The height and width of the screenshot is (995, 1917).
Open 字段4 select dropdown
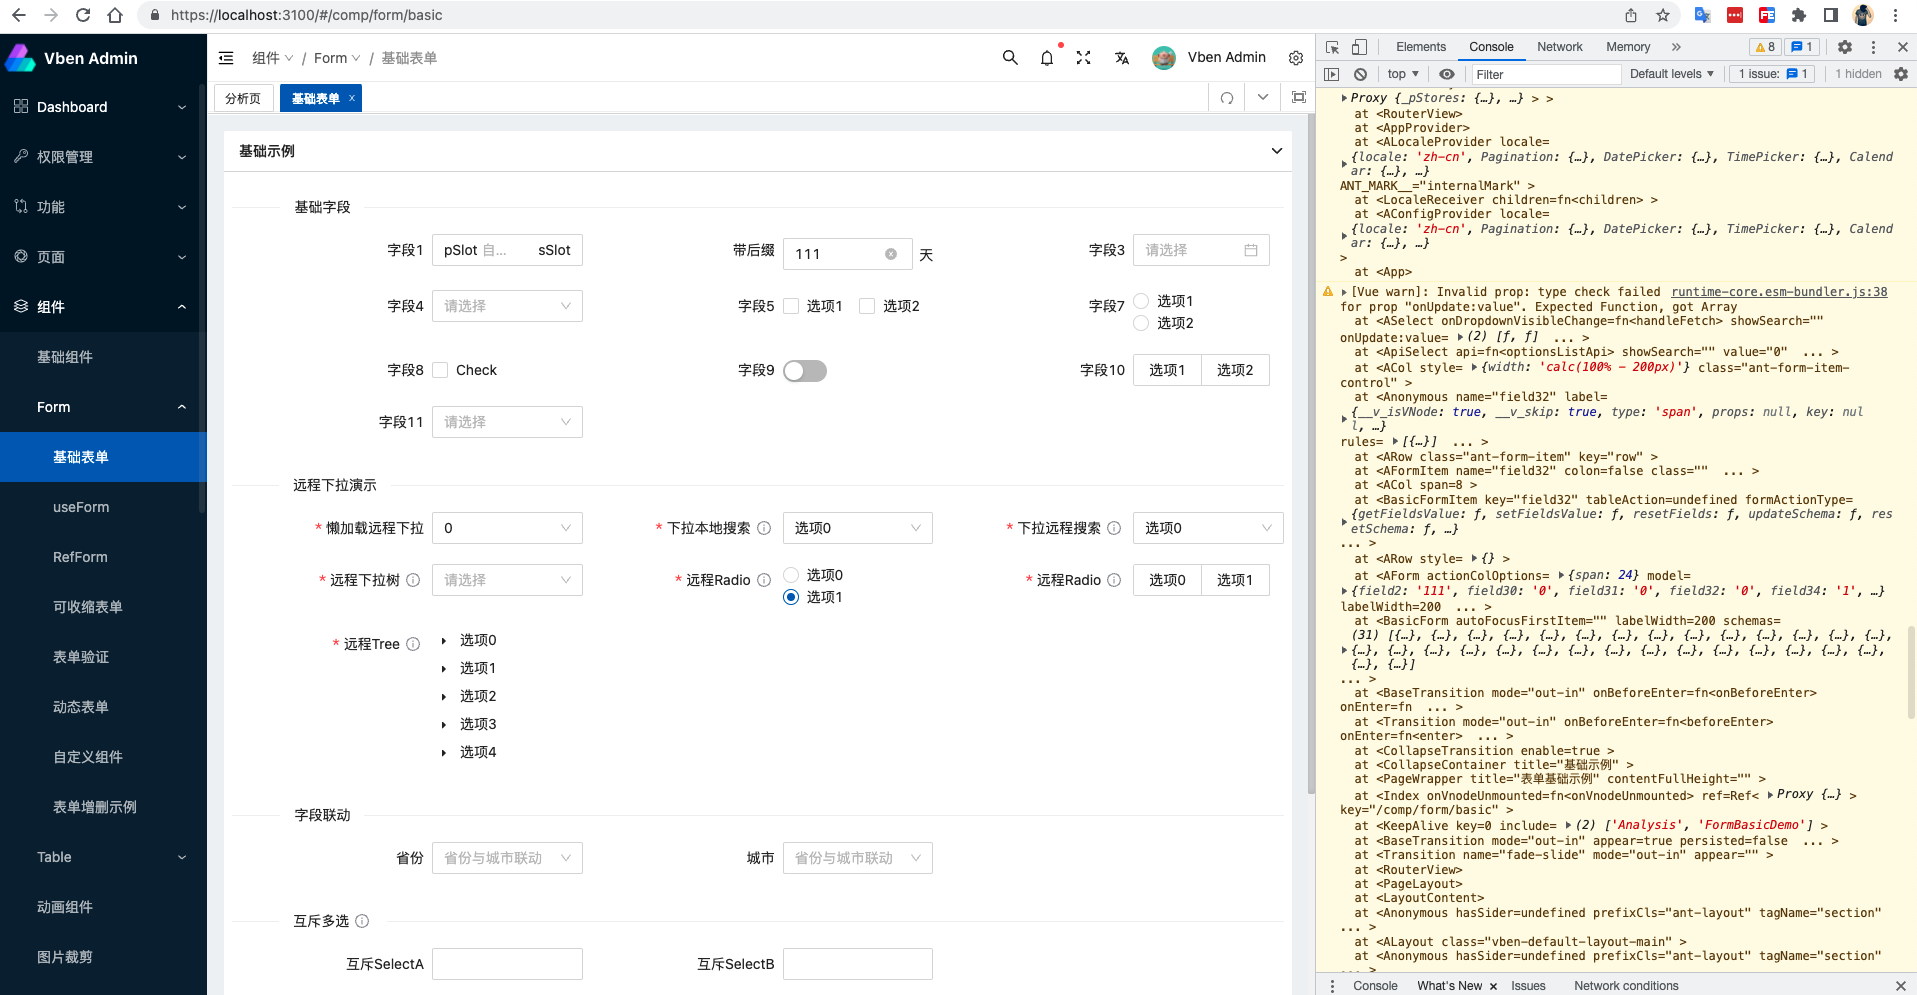(507, 306)
